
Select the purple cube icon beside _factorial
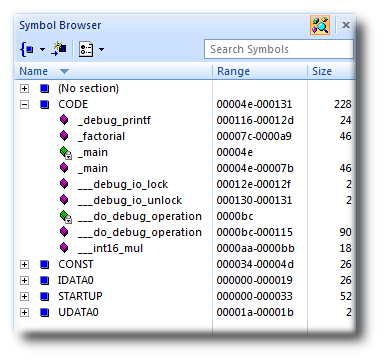[x=64, y=136]
